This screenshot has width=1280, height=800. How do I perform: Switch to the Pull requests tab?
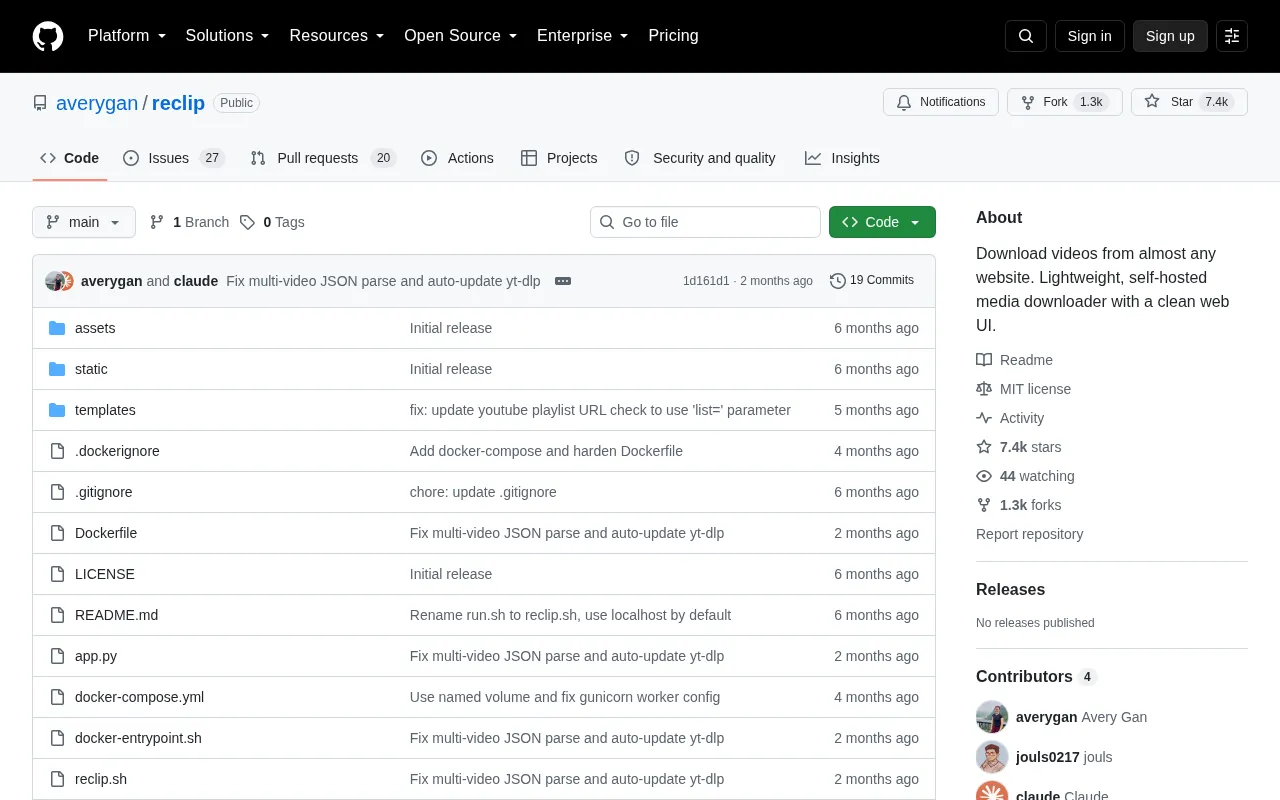323,158
